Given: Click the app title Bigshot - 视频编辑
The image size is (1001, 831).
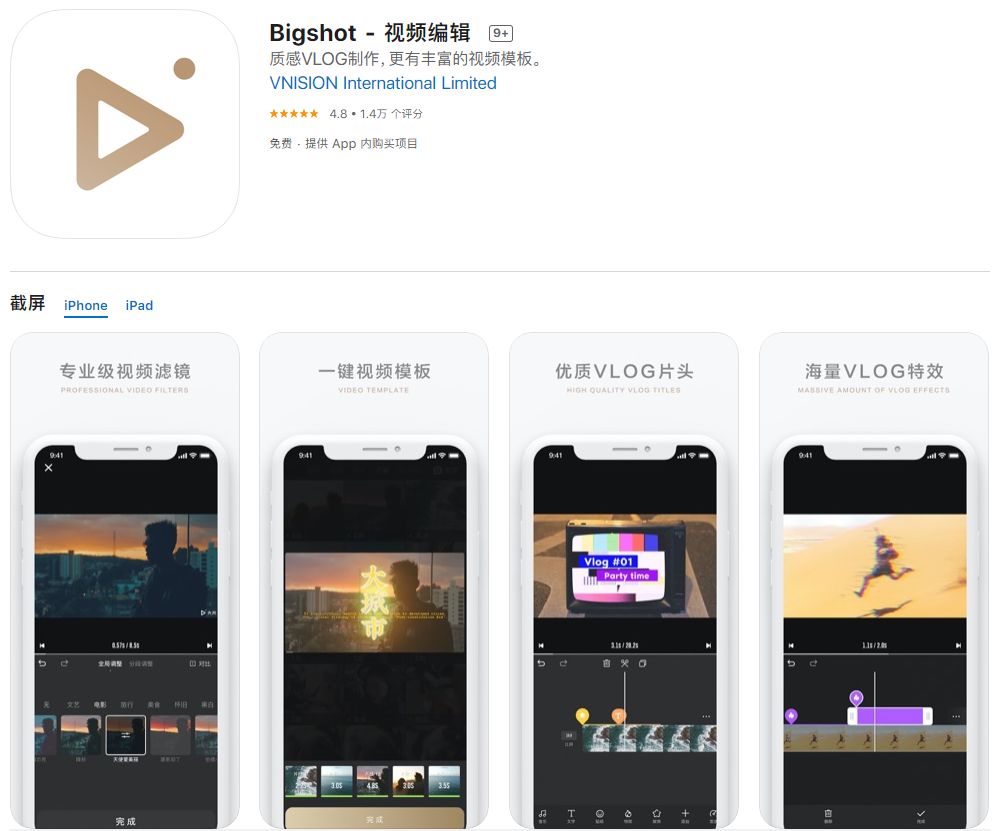Looking at the screenshot, I should (370, 33).
